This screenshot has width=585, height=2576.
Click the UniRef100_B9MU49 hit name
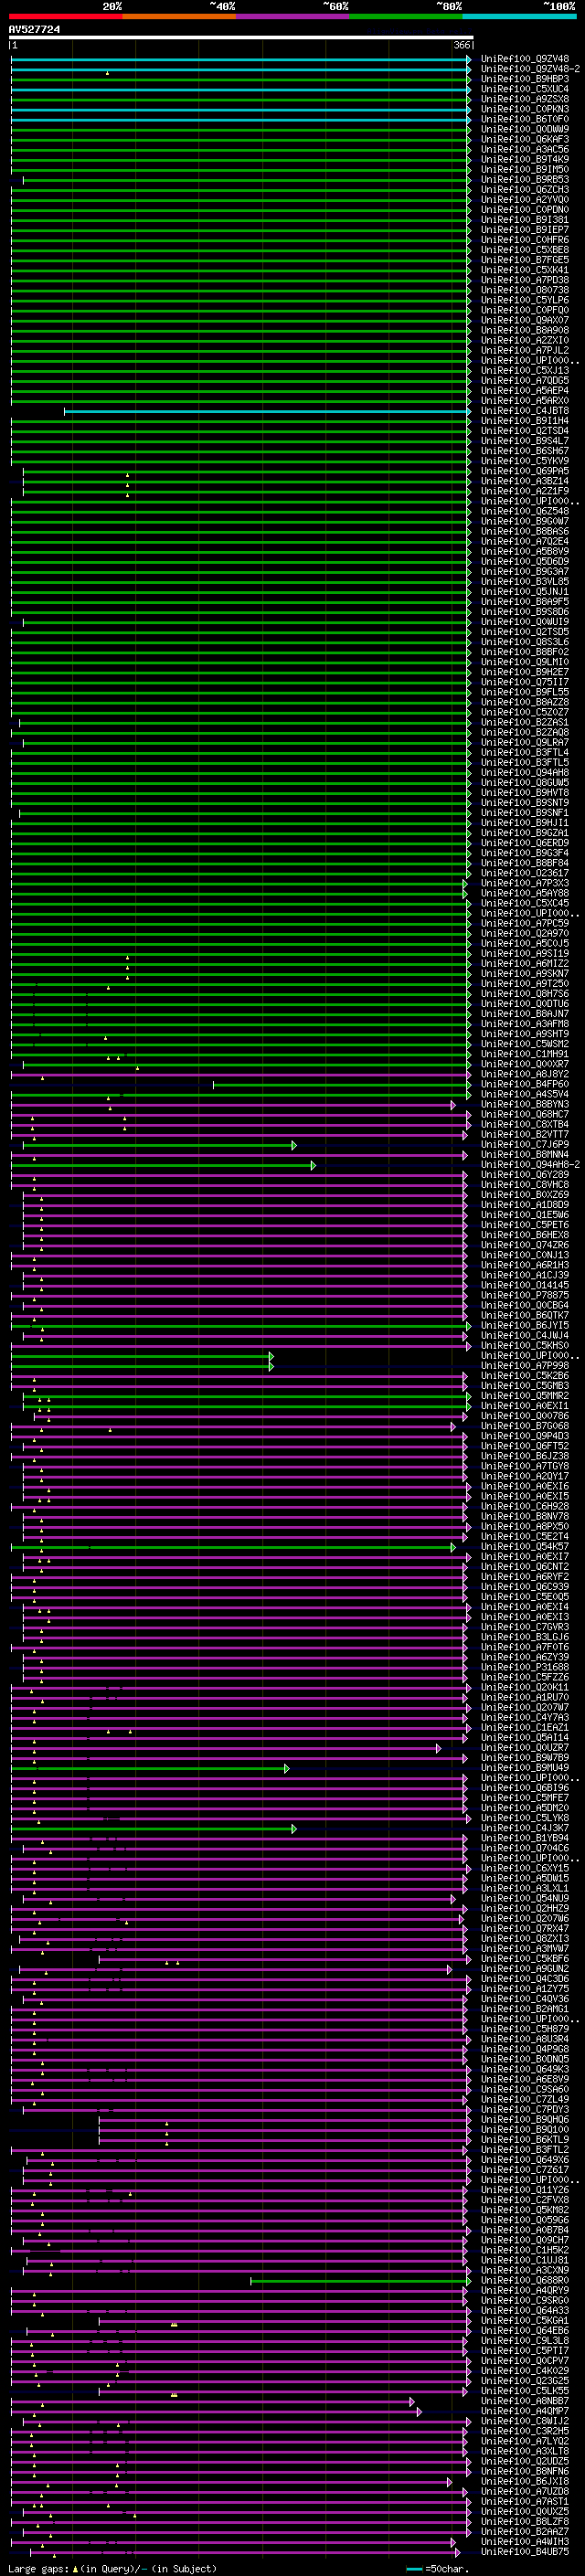coord(525,1768)
